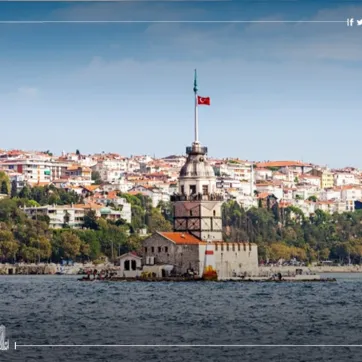This screenshot has width=362, height=362.
Task: Click the tower logo in bottom-left corner
Action: (x=4, y=338)
